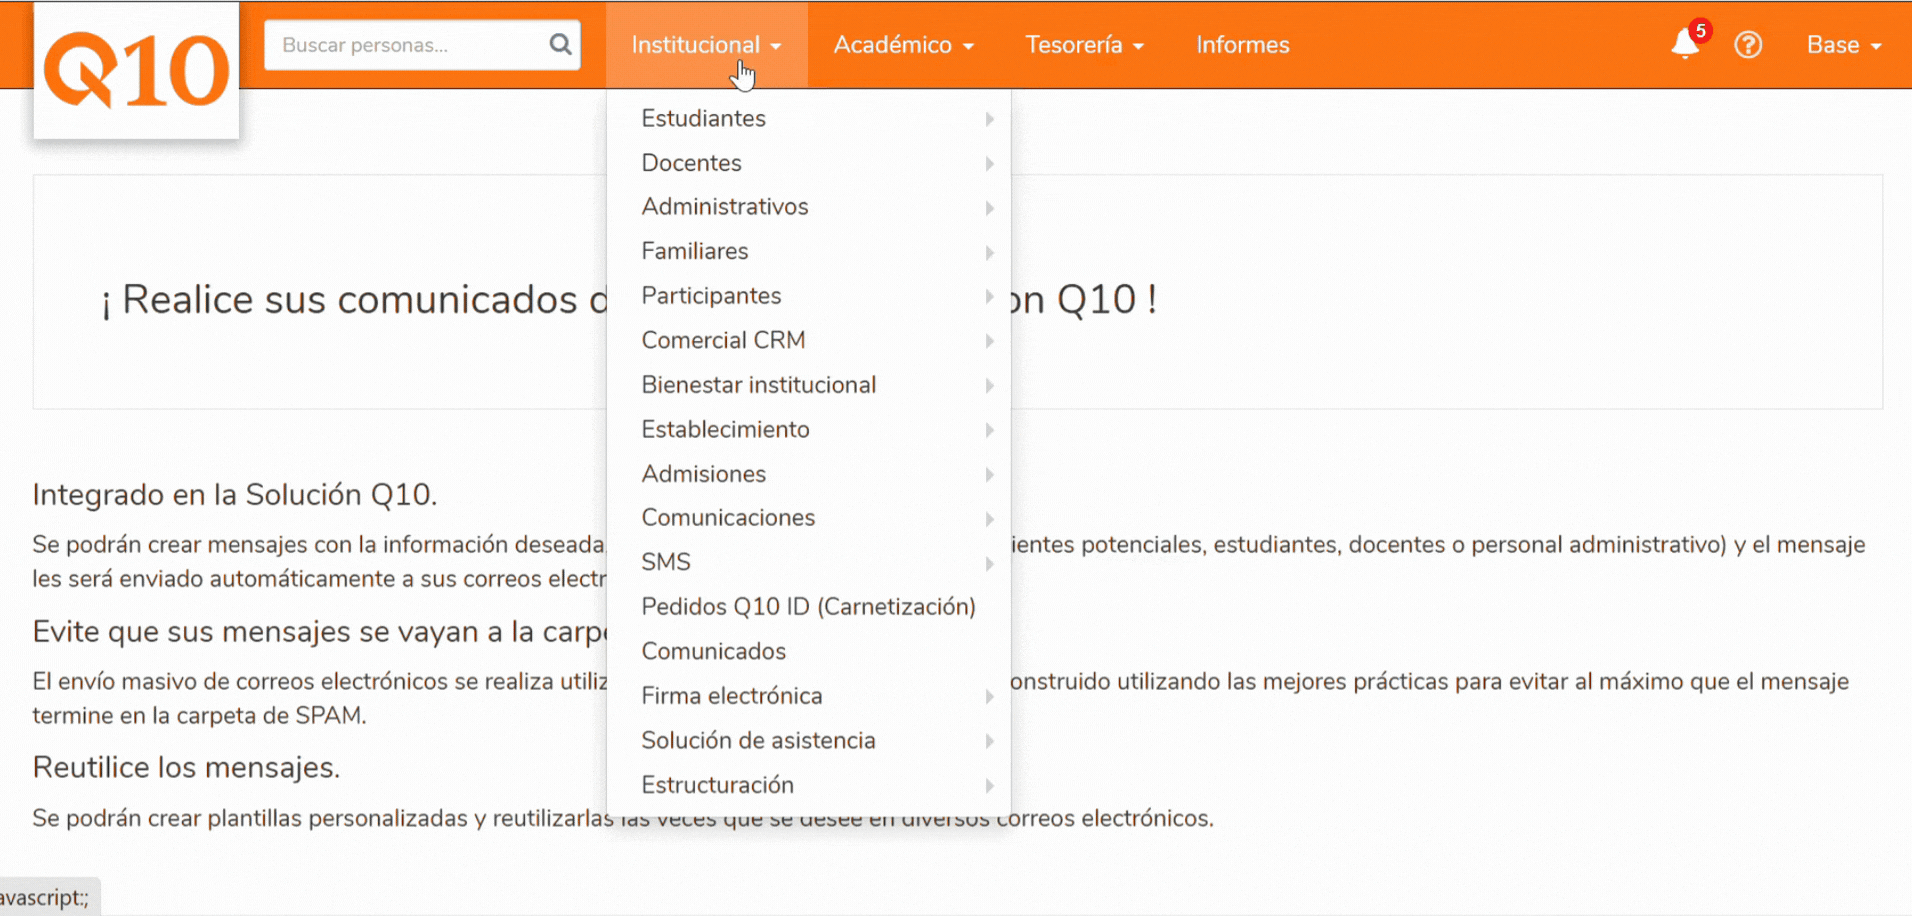Viewport: 1912px width, 916px height.
Task: Open the notifications bell
Action: [x=1685, y=45]
